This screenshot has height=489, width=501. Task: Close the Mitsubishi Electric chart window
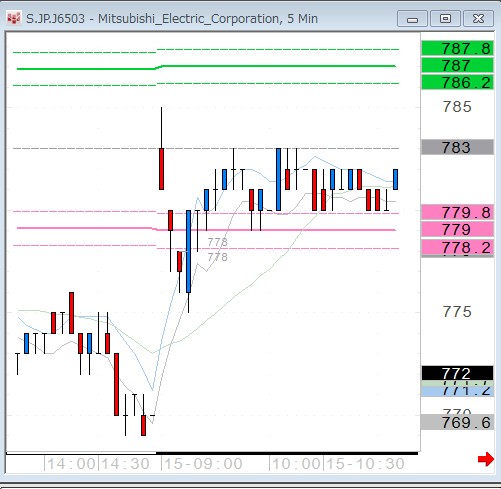coord(478,19)
